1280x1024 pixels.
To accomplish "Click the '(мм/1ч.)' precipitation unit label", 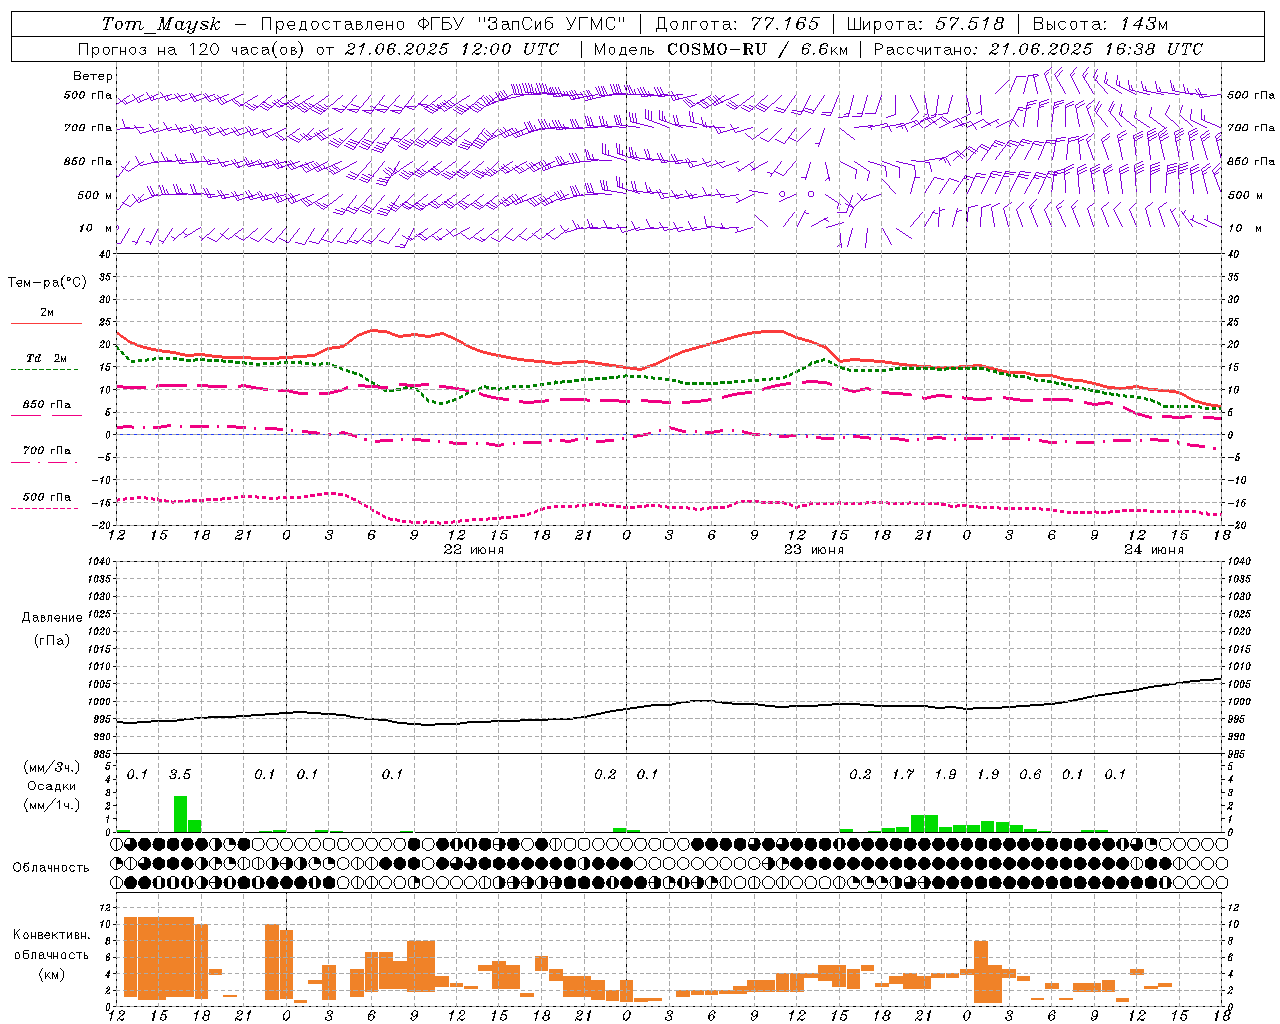I will [x=51, y=805].
